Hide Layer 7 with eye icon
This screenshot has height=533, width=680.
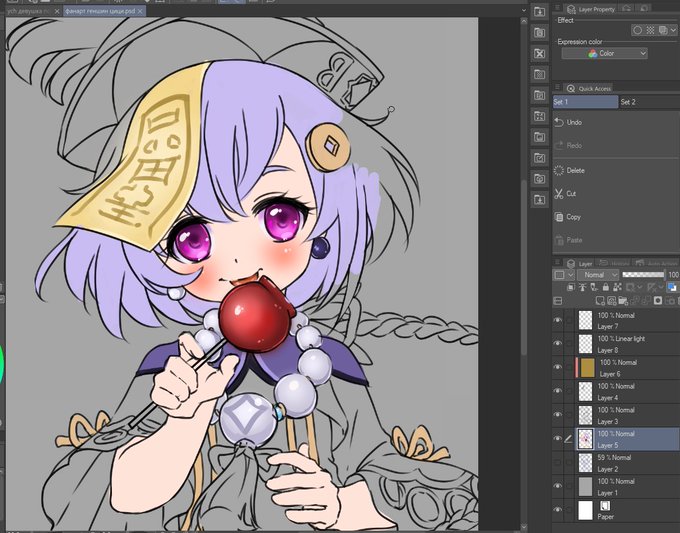pos(558,320)
